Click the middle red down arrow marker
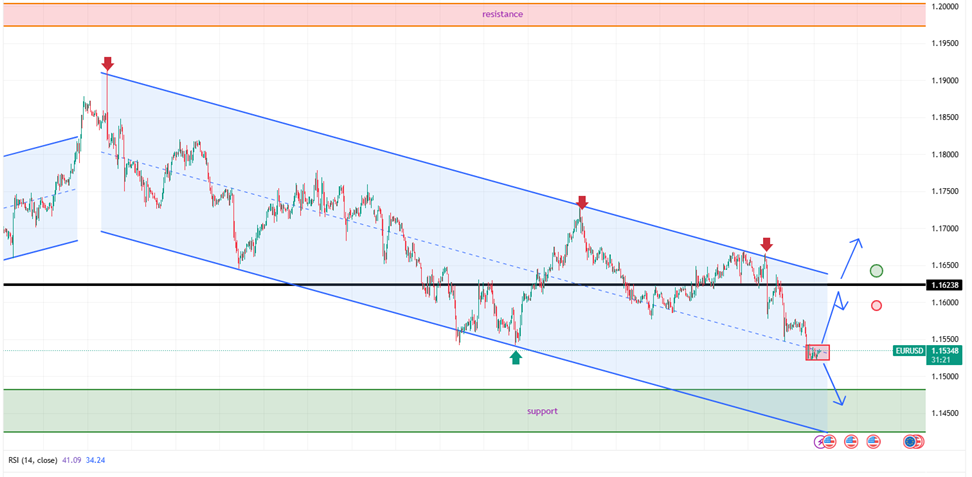The height and width of the screenshot is (477, 972). [582, 203]
